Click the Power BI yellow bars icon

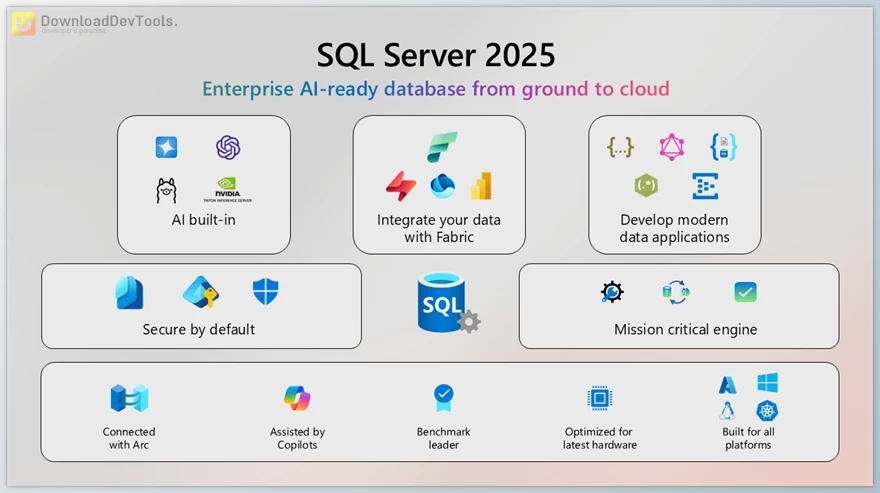pos(482,186)
